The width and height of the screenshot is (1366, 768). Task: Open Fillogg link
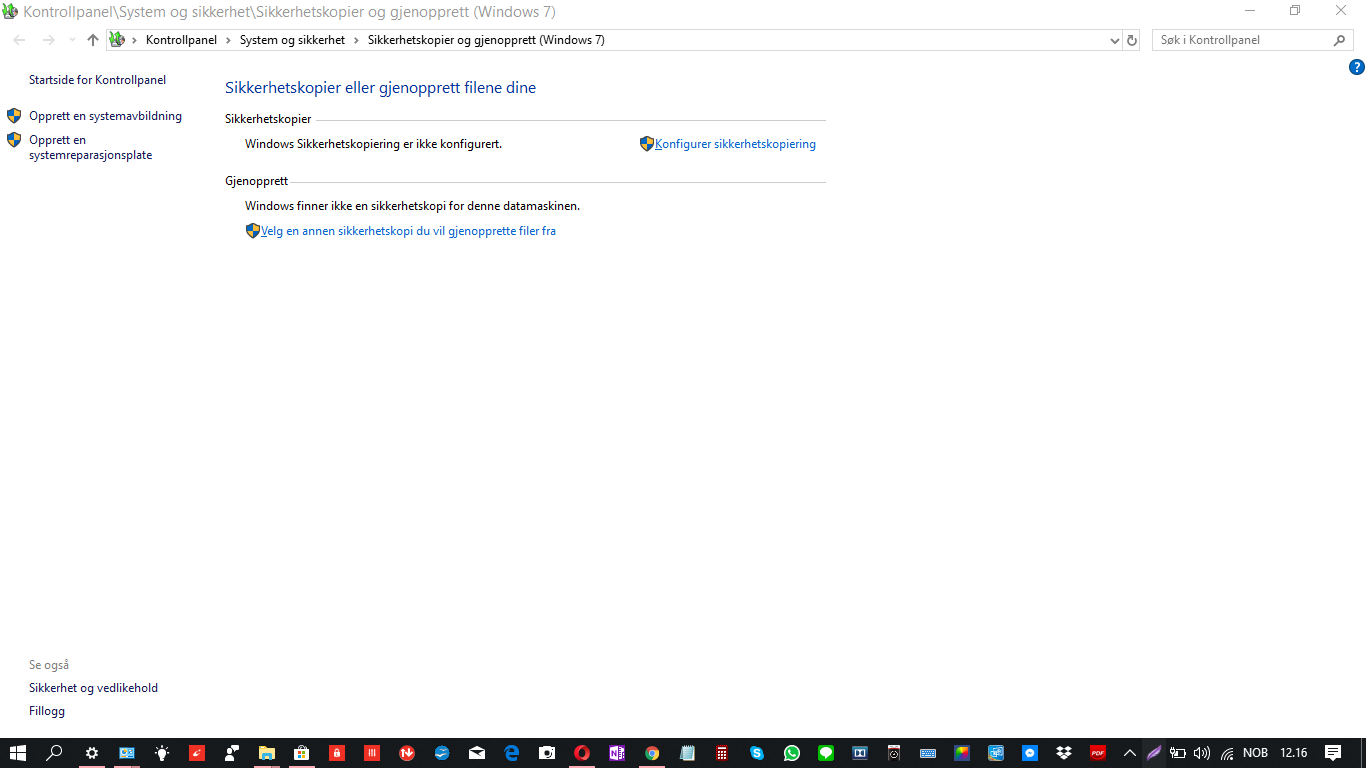tap(47, 711)
